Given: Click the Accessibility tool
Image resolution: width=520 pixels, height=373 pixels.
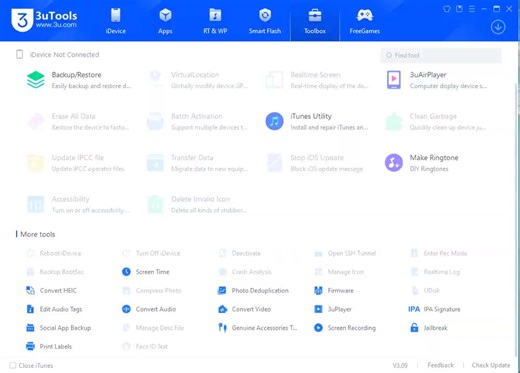Looking at the screenshot, I should coord(80,204).
